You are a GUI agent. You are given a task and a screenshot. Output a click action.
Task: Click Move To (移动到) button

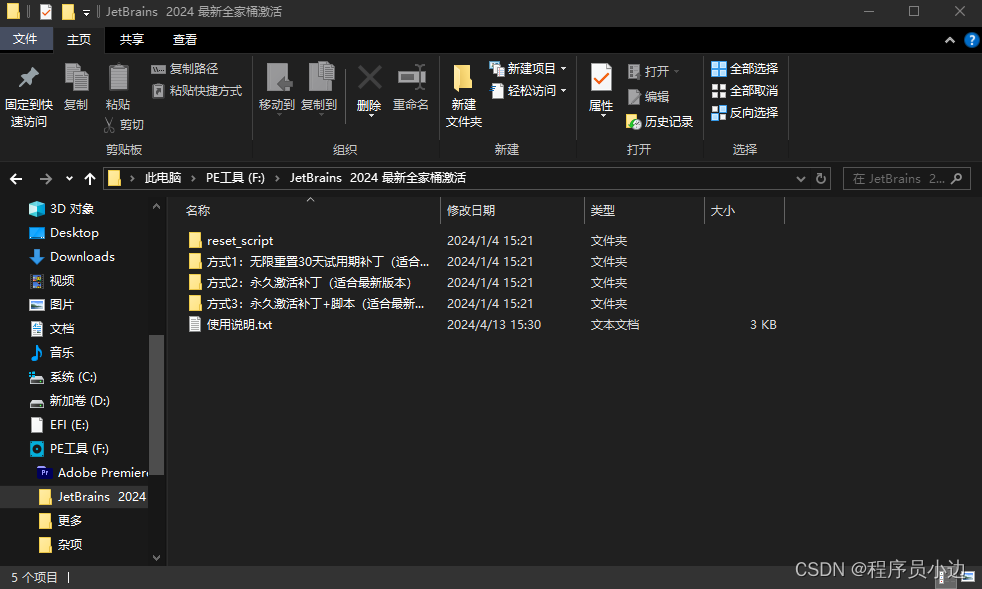277,88
